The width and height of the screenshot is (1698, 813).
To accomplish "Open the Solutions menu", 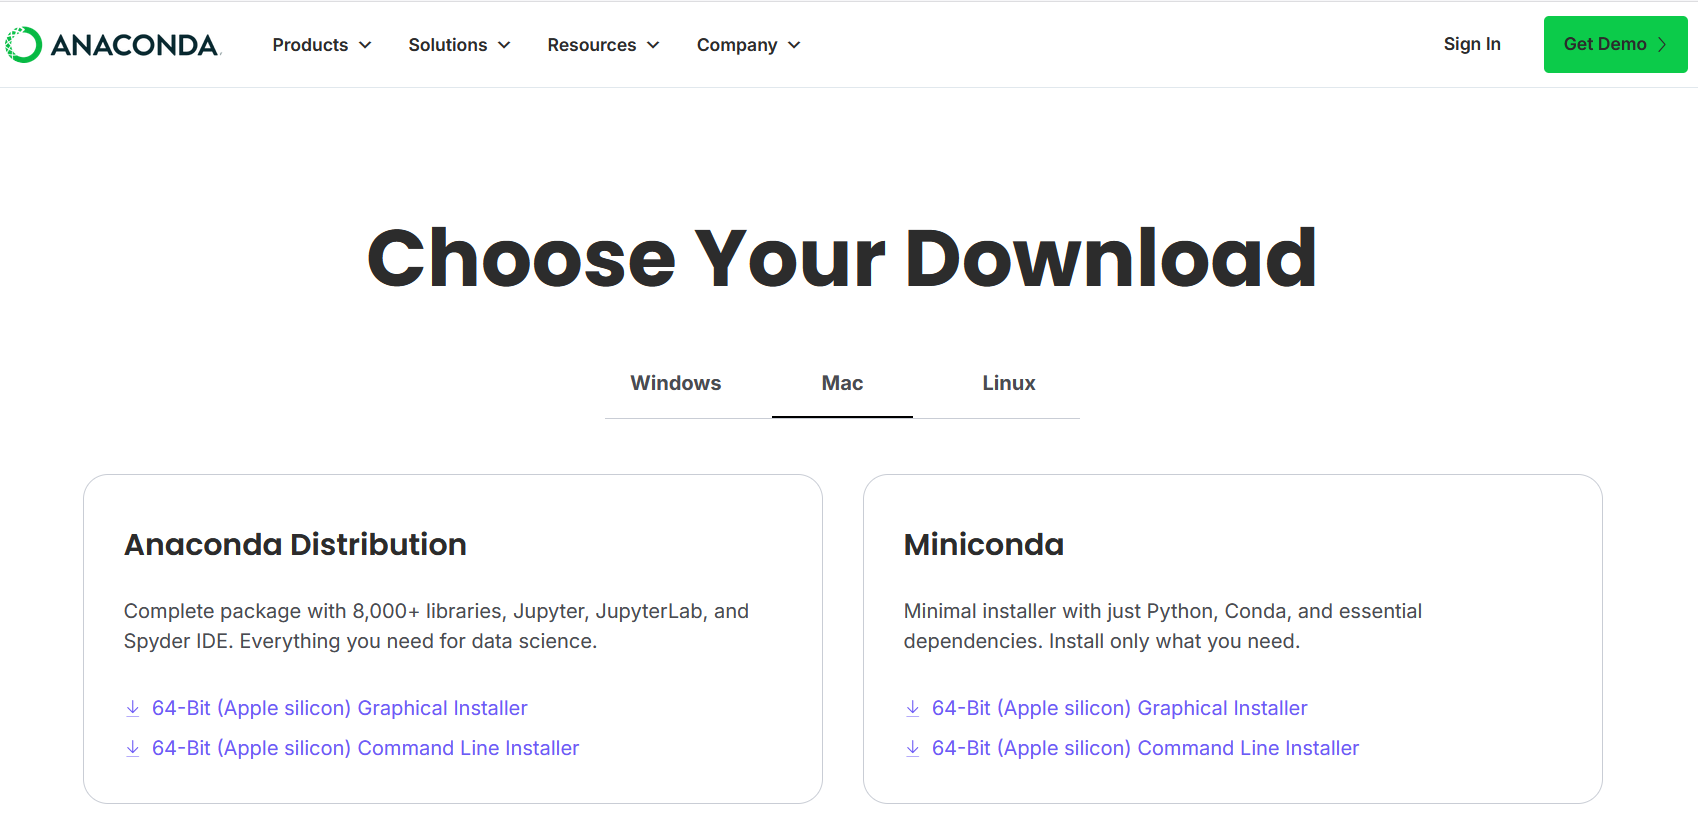I will 460,45.
